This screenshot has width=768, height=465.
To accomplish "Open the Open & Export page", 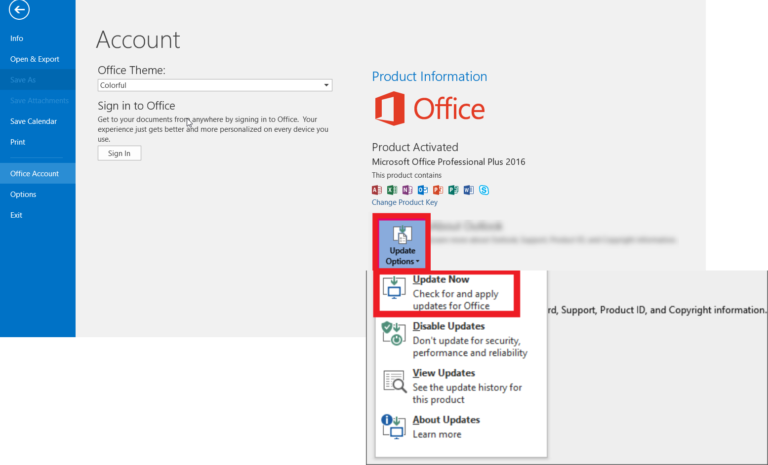I will (34, 59).
